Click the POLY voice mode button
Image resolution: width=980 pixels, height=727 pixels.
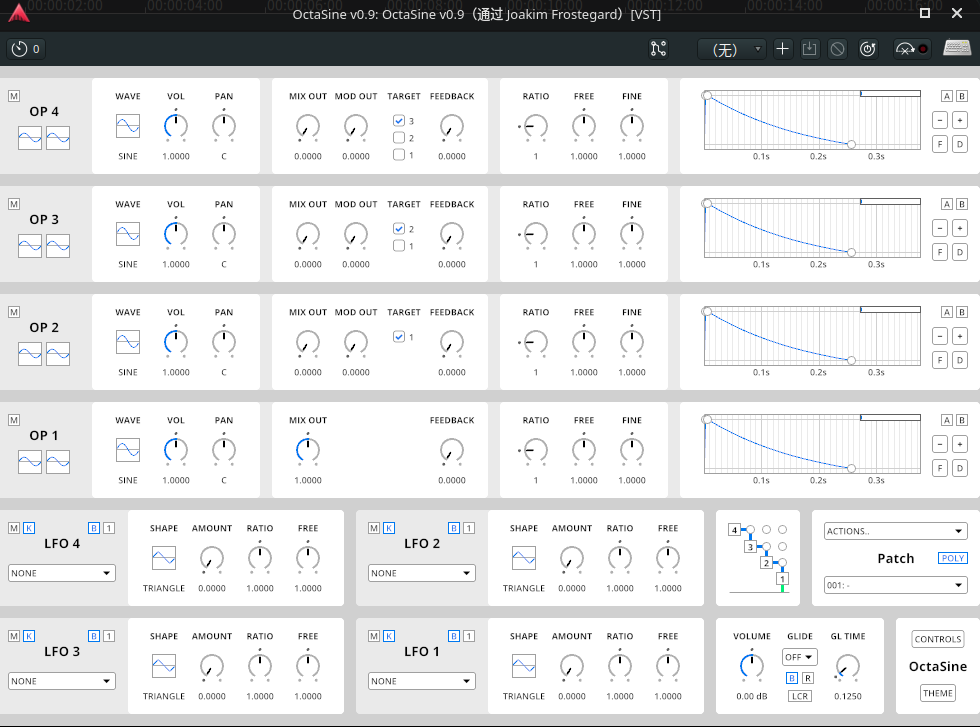point(952,558)
